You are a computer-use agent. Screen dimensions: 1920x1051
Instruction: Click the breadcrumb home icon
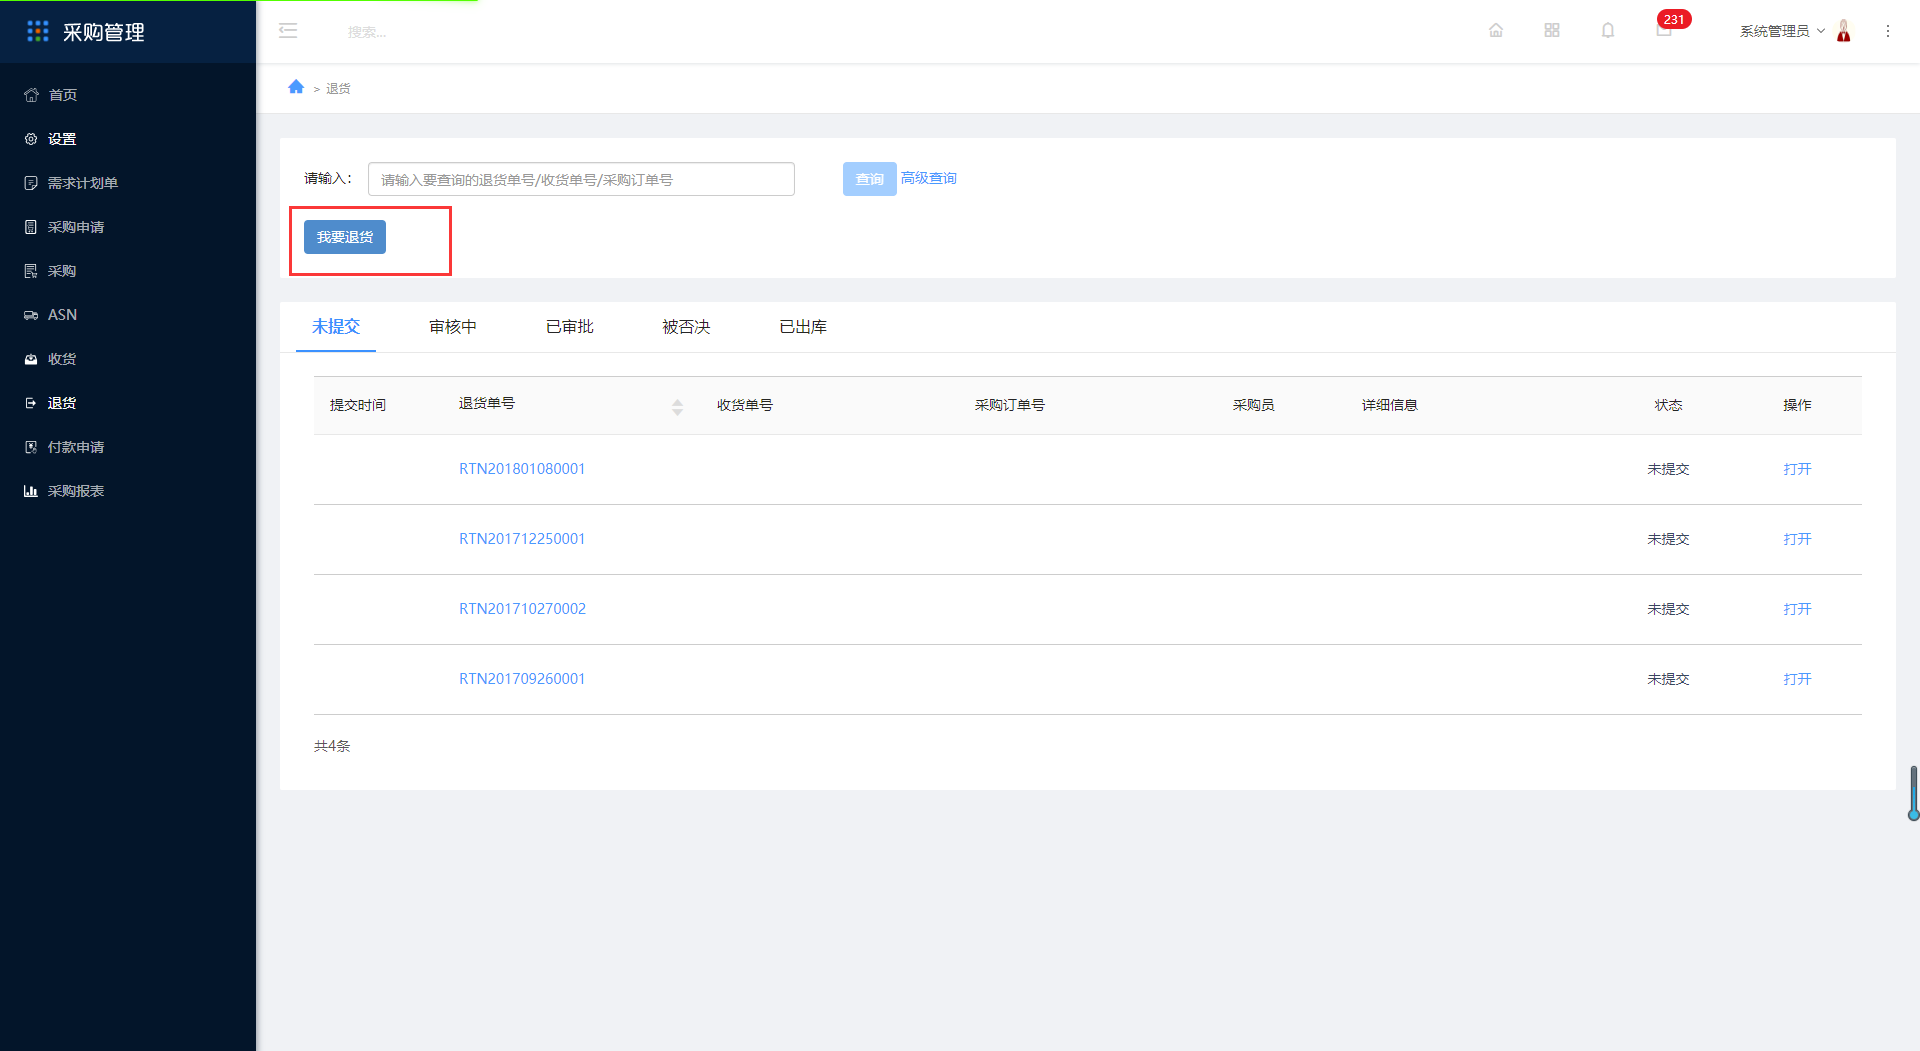click(296, 87)
